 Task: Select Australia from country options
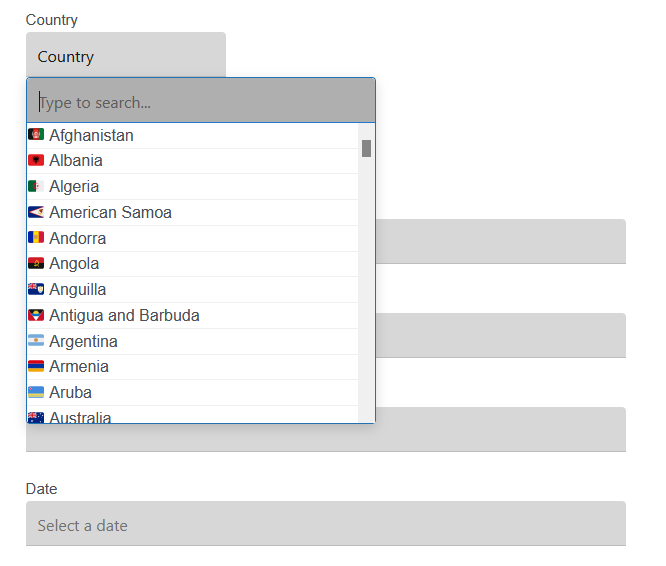point(80,417)
